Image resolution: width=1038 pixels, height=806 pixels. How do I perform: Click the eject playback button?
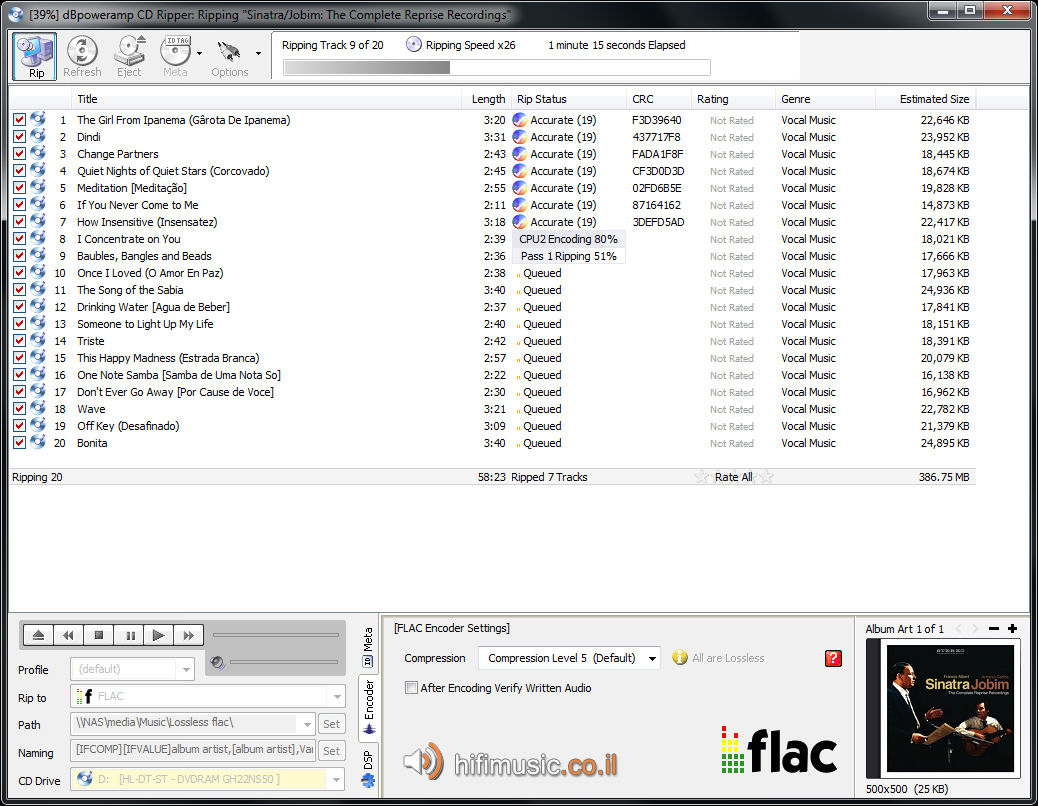click(38, 635)
